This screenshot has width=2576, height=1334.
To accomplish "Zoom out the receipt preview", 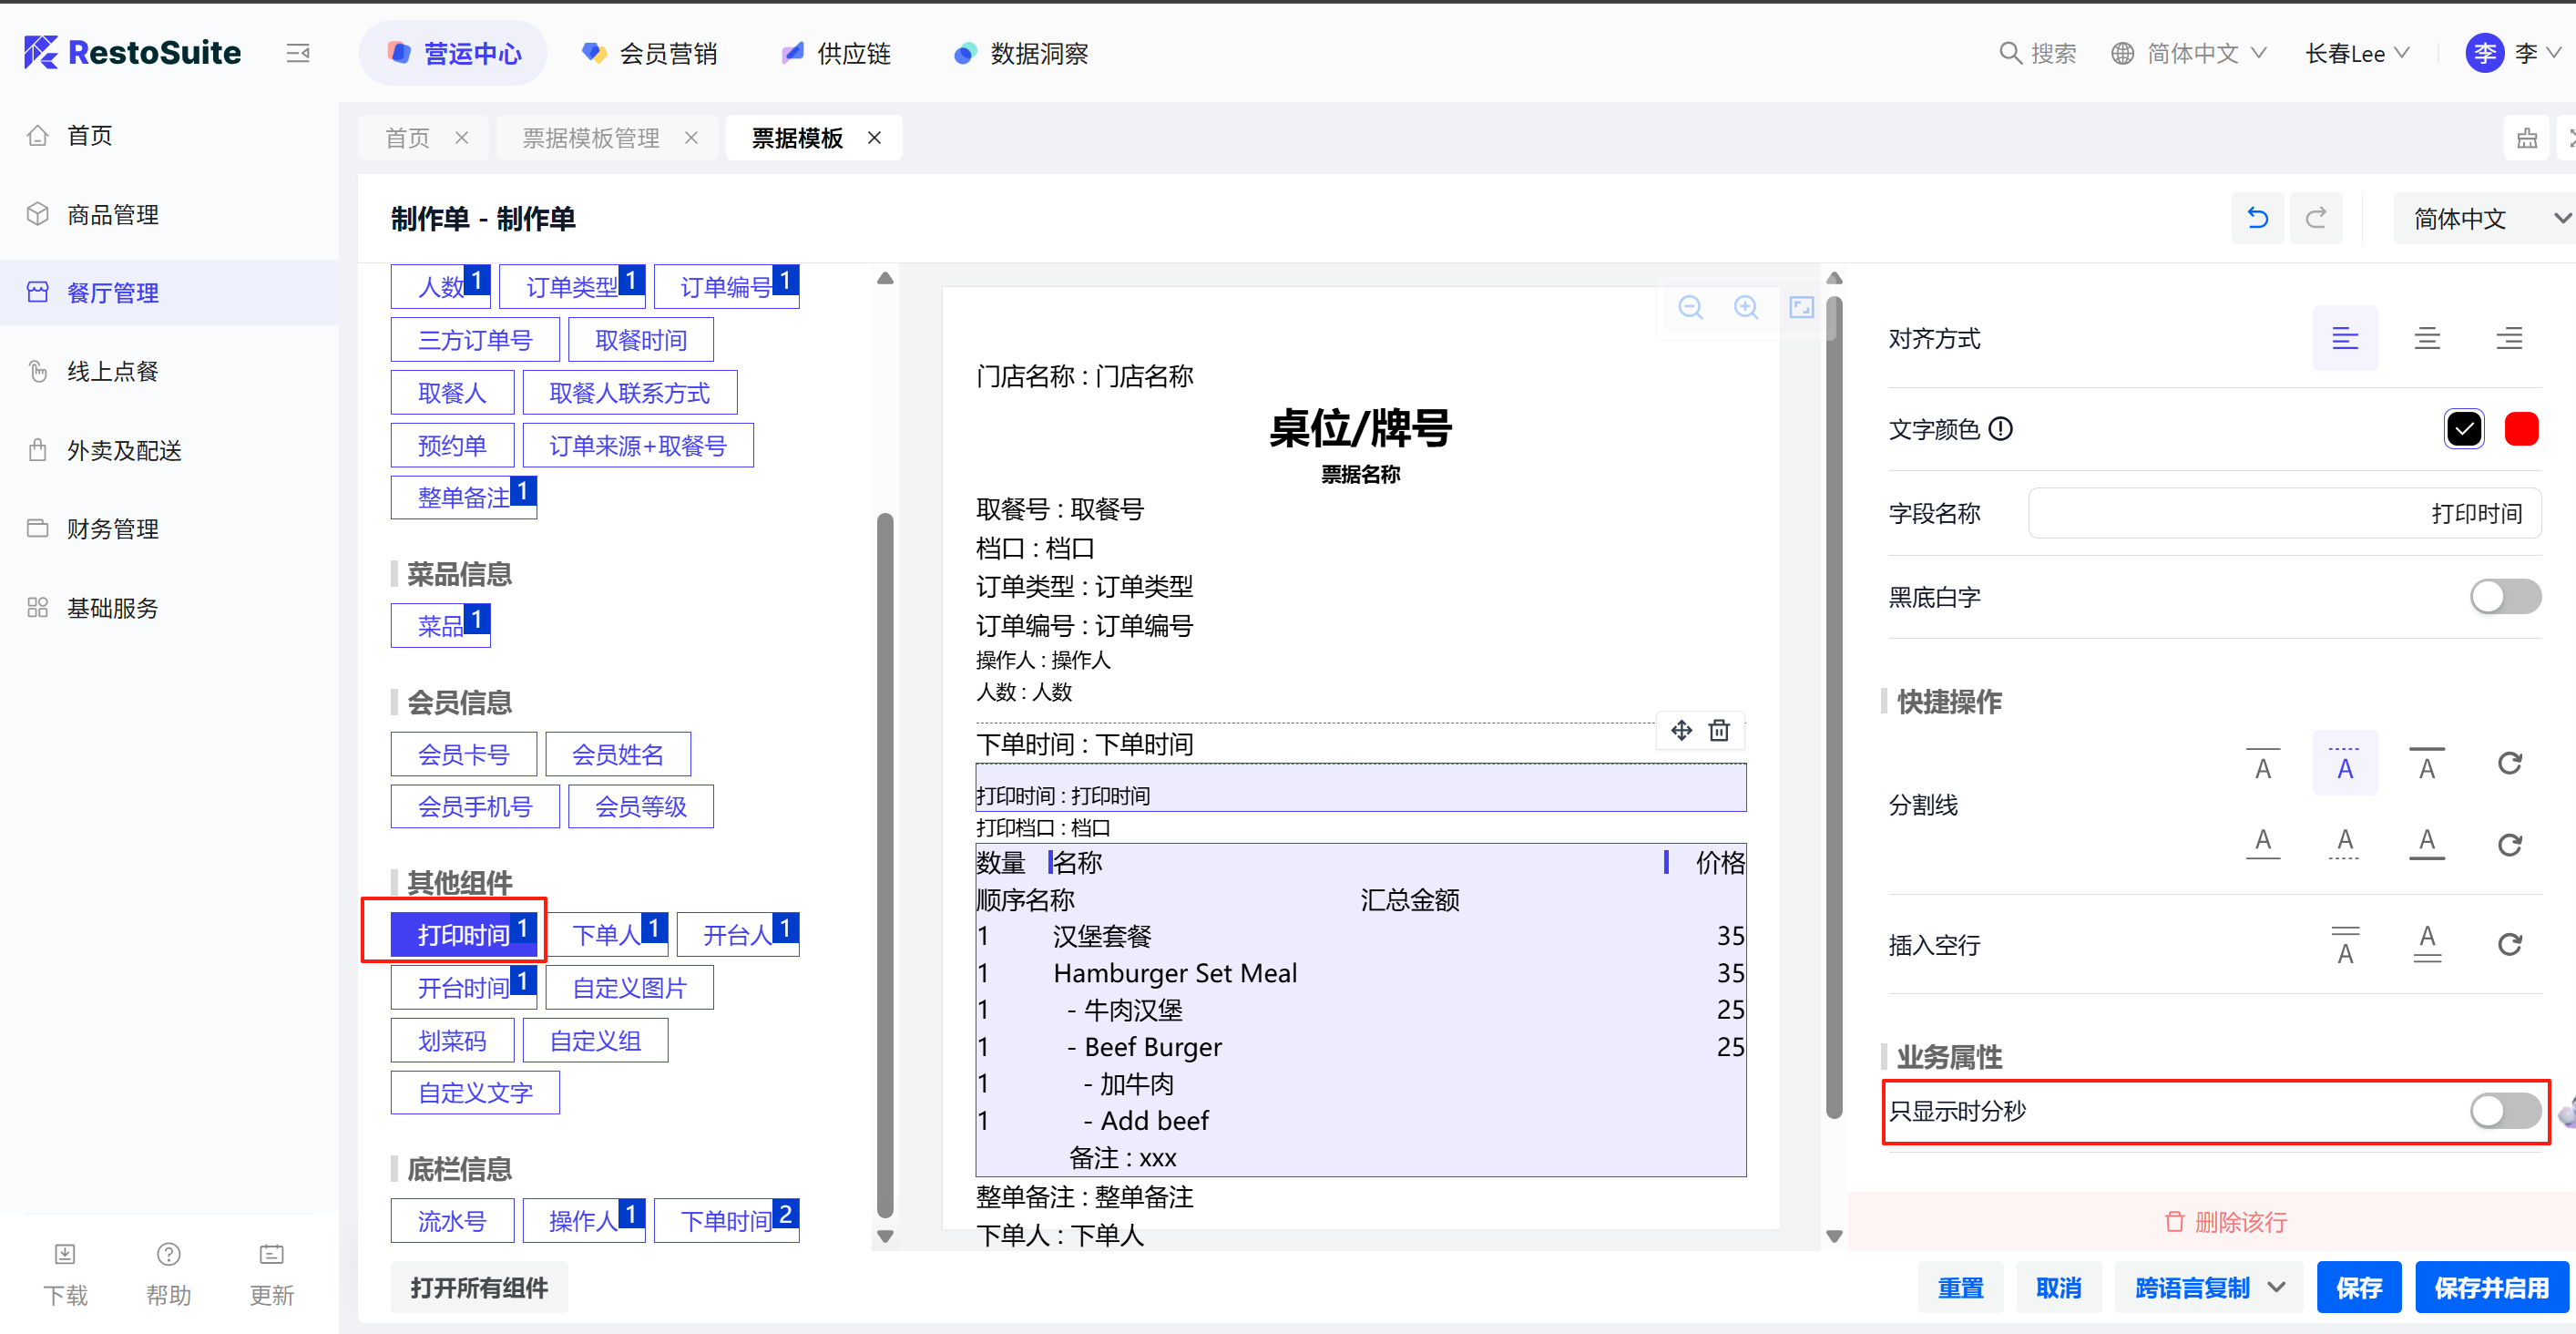I will click(x=1690, y=307).
